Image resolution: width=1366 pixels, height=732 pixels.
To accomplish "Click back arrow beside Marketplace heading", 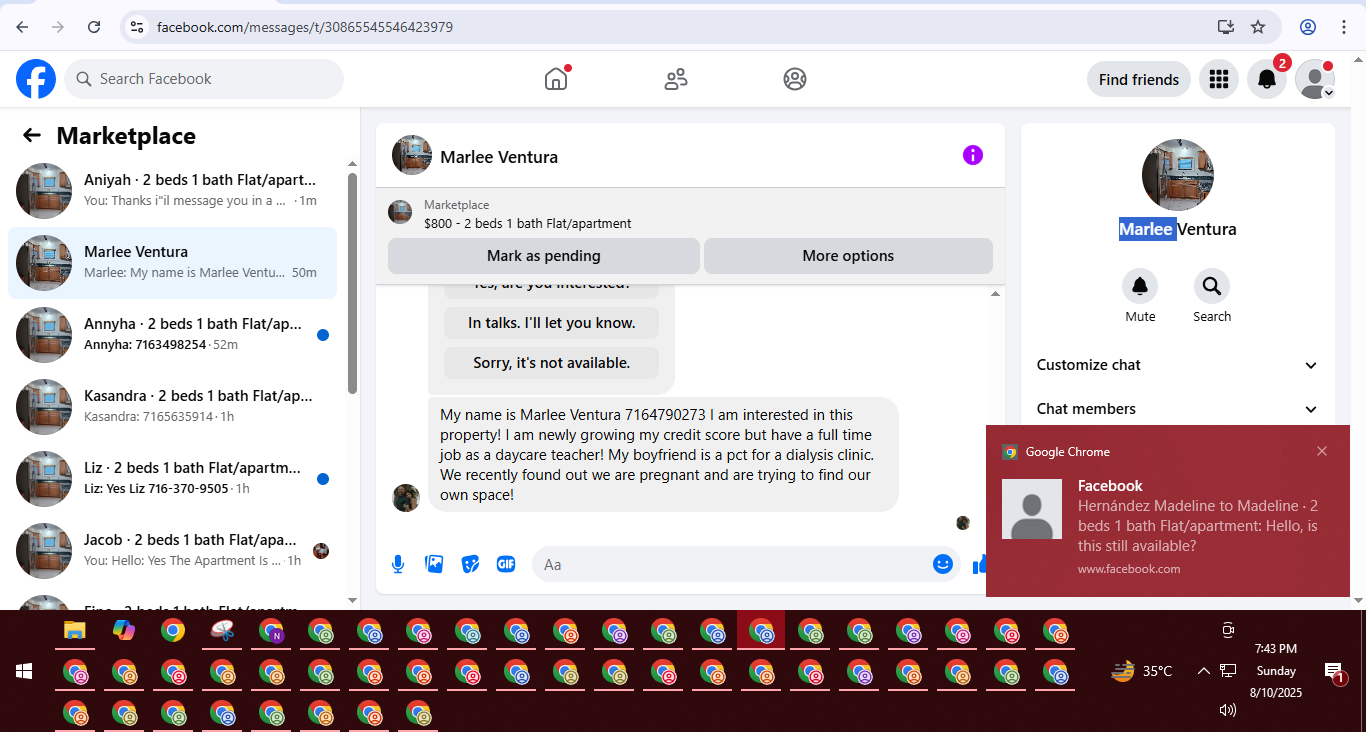I will tap(32, 136).
